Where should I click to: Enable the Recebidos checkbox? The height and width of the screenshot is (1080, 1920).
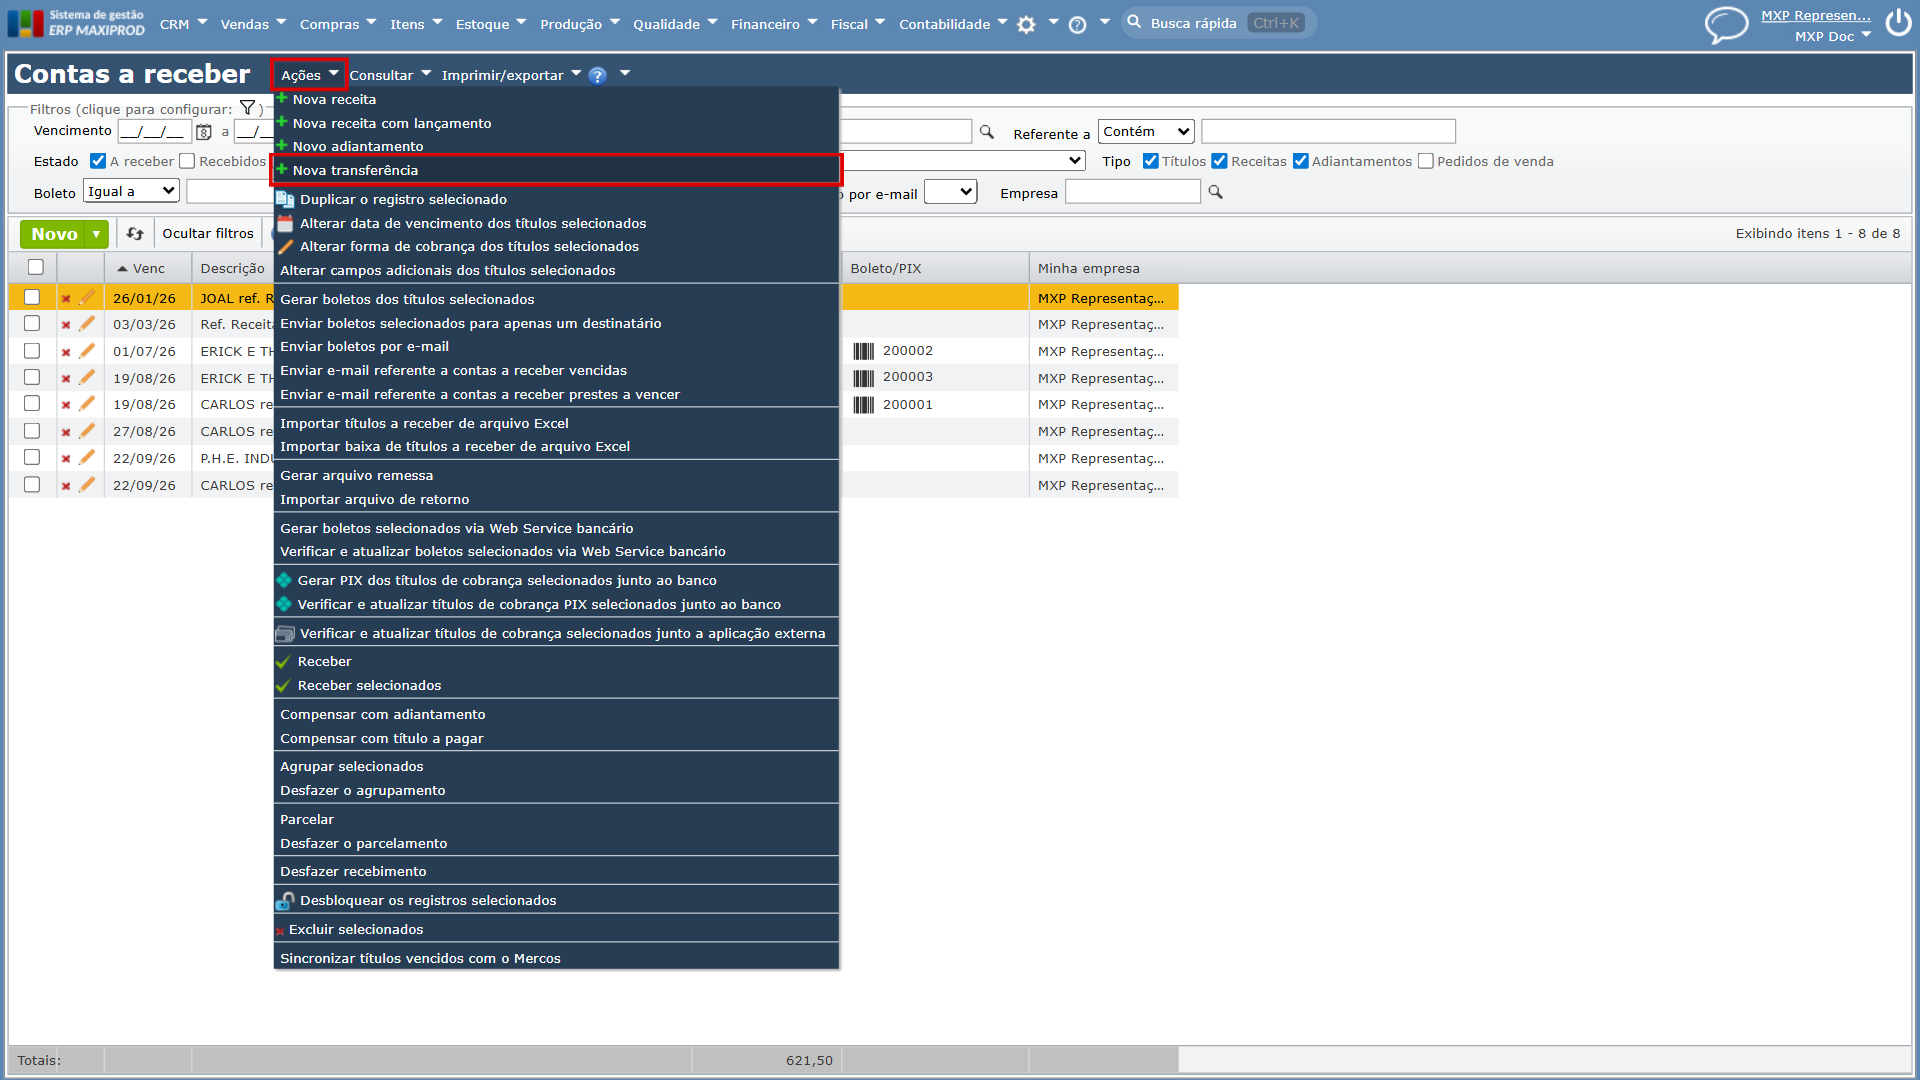coord(187,161)
